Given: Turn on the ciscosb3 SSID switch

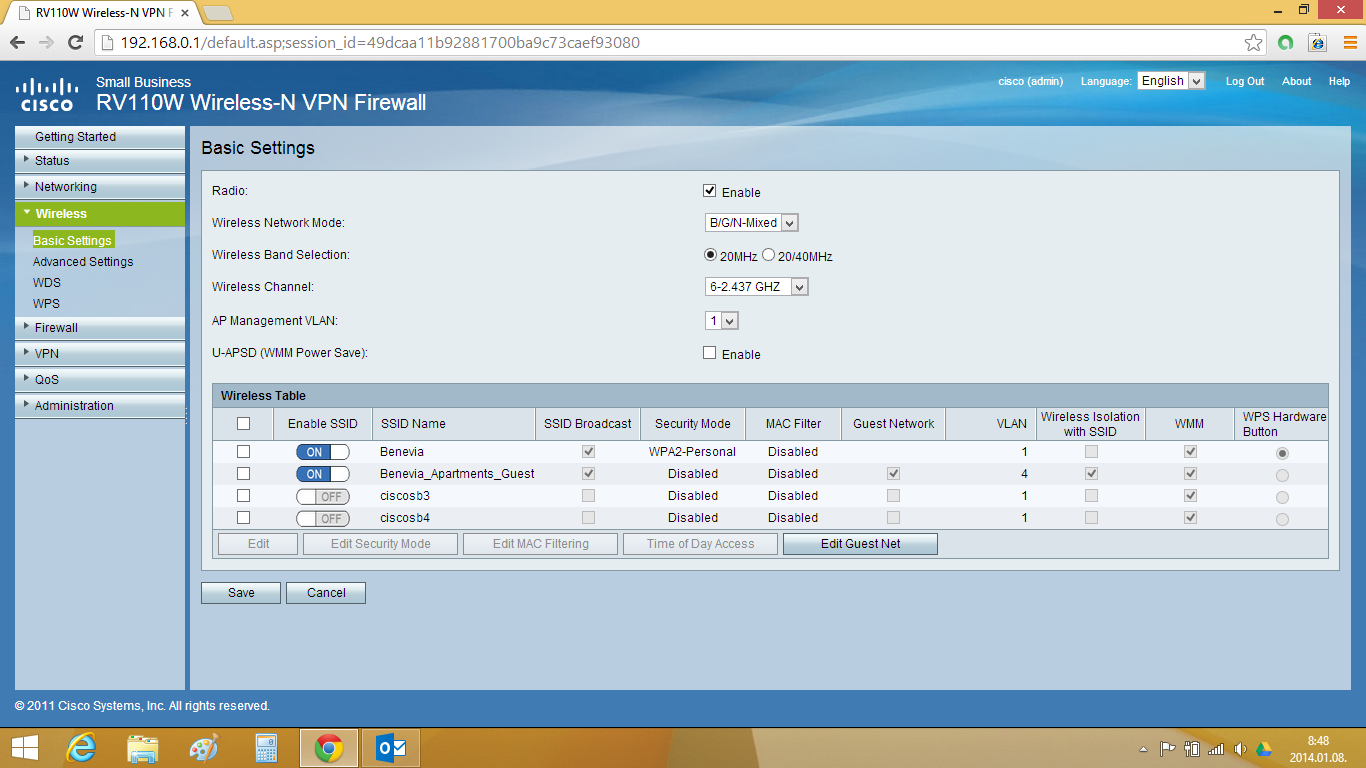Looking at the screenshot, I should click(322, 496).
